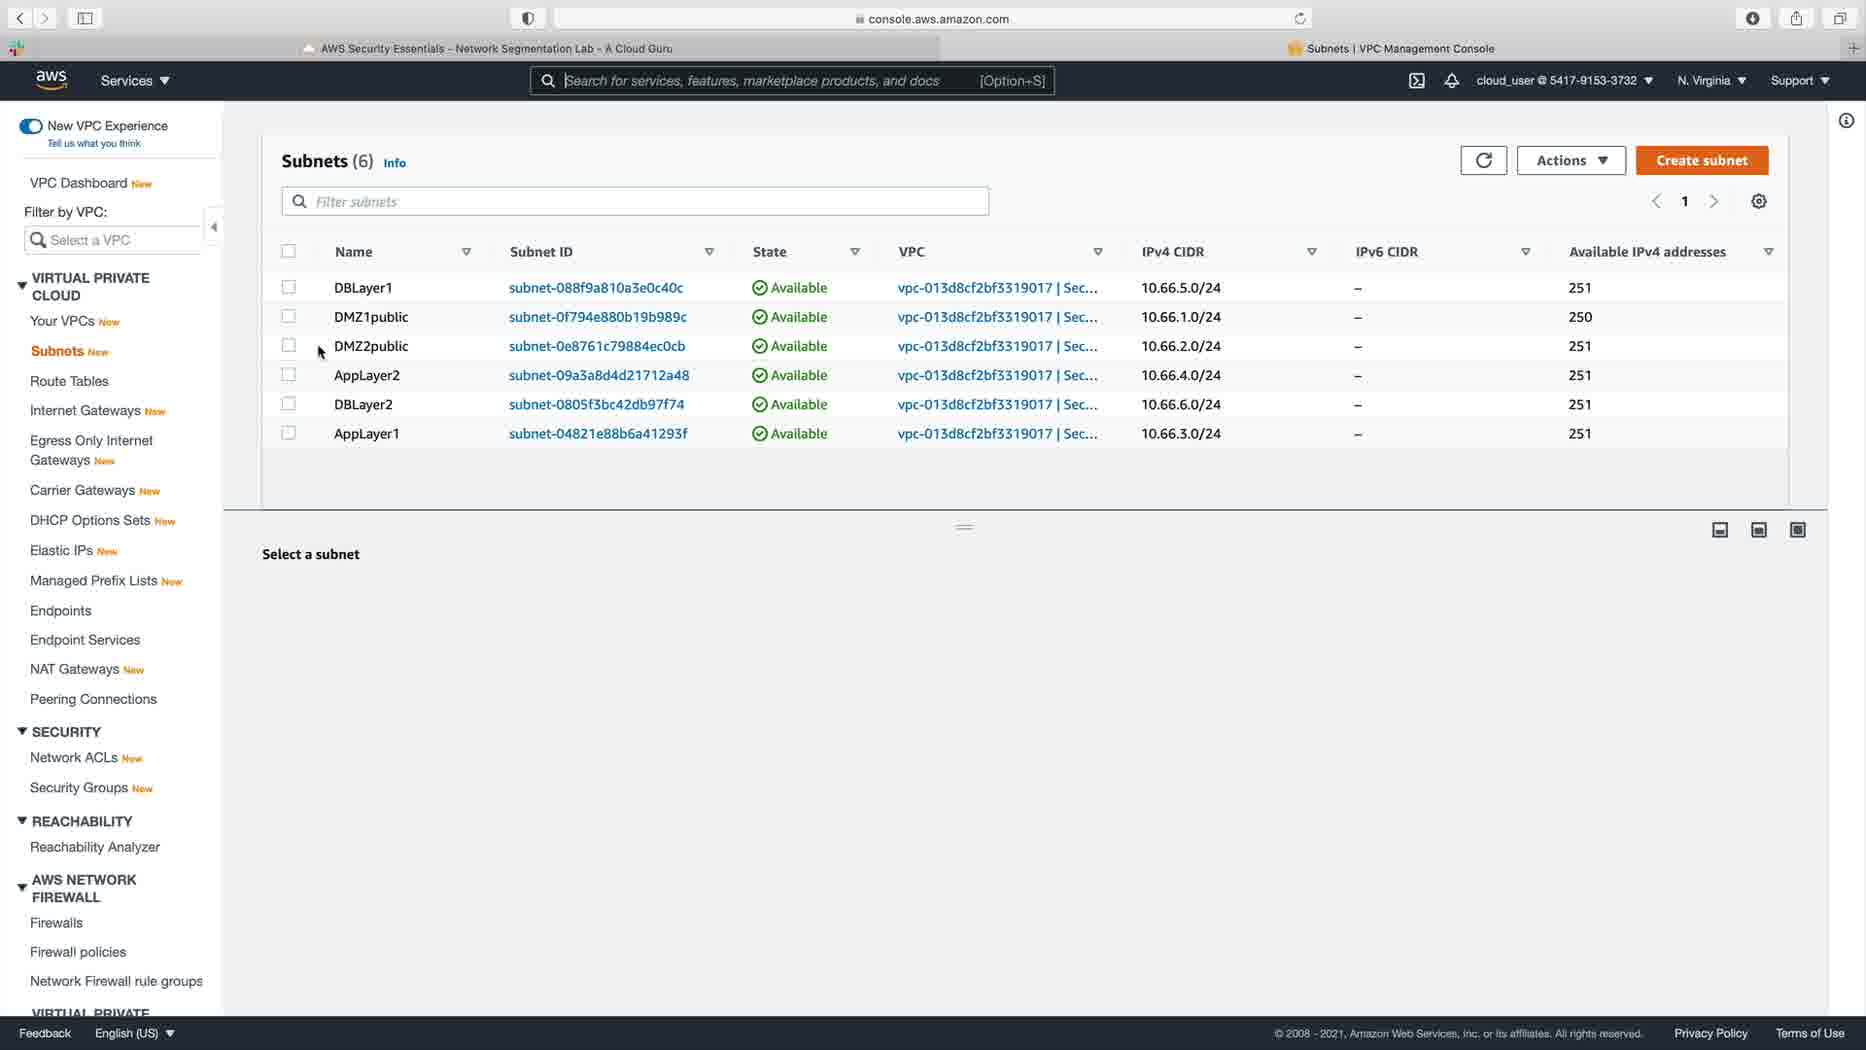Go to the next results page

pyautogui.click(x=1714, y=201)
